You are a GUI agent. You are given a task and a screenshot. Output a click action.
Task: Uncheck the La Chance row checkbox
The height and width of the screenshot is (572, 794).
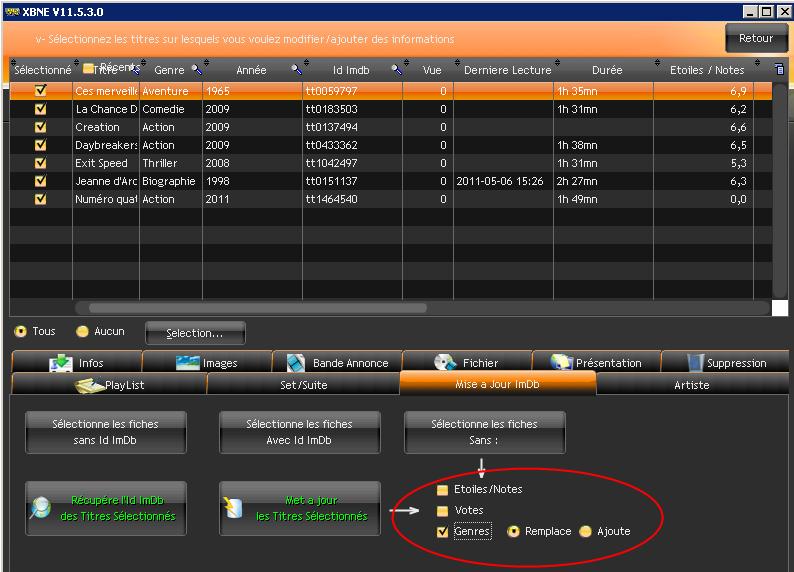click(x=41, y=109)
